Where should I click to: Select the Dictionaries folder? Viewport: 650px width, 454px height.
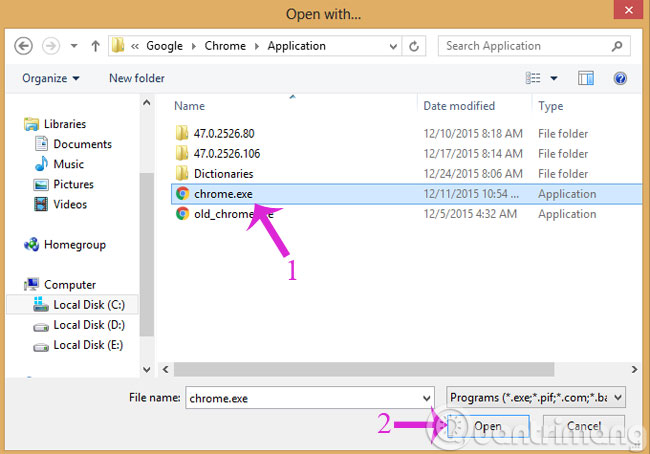pyautogui.click(x=223, y=174)
